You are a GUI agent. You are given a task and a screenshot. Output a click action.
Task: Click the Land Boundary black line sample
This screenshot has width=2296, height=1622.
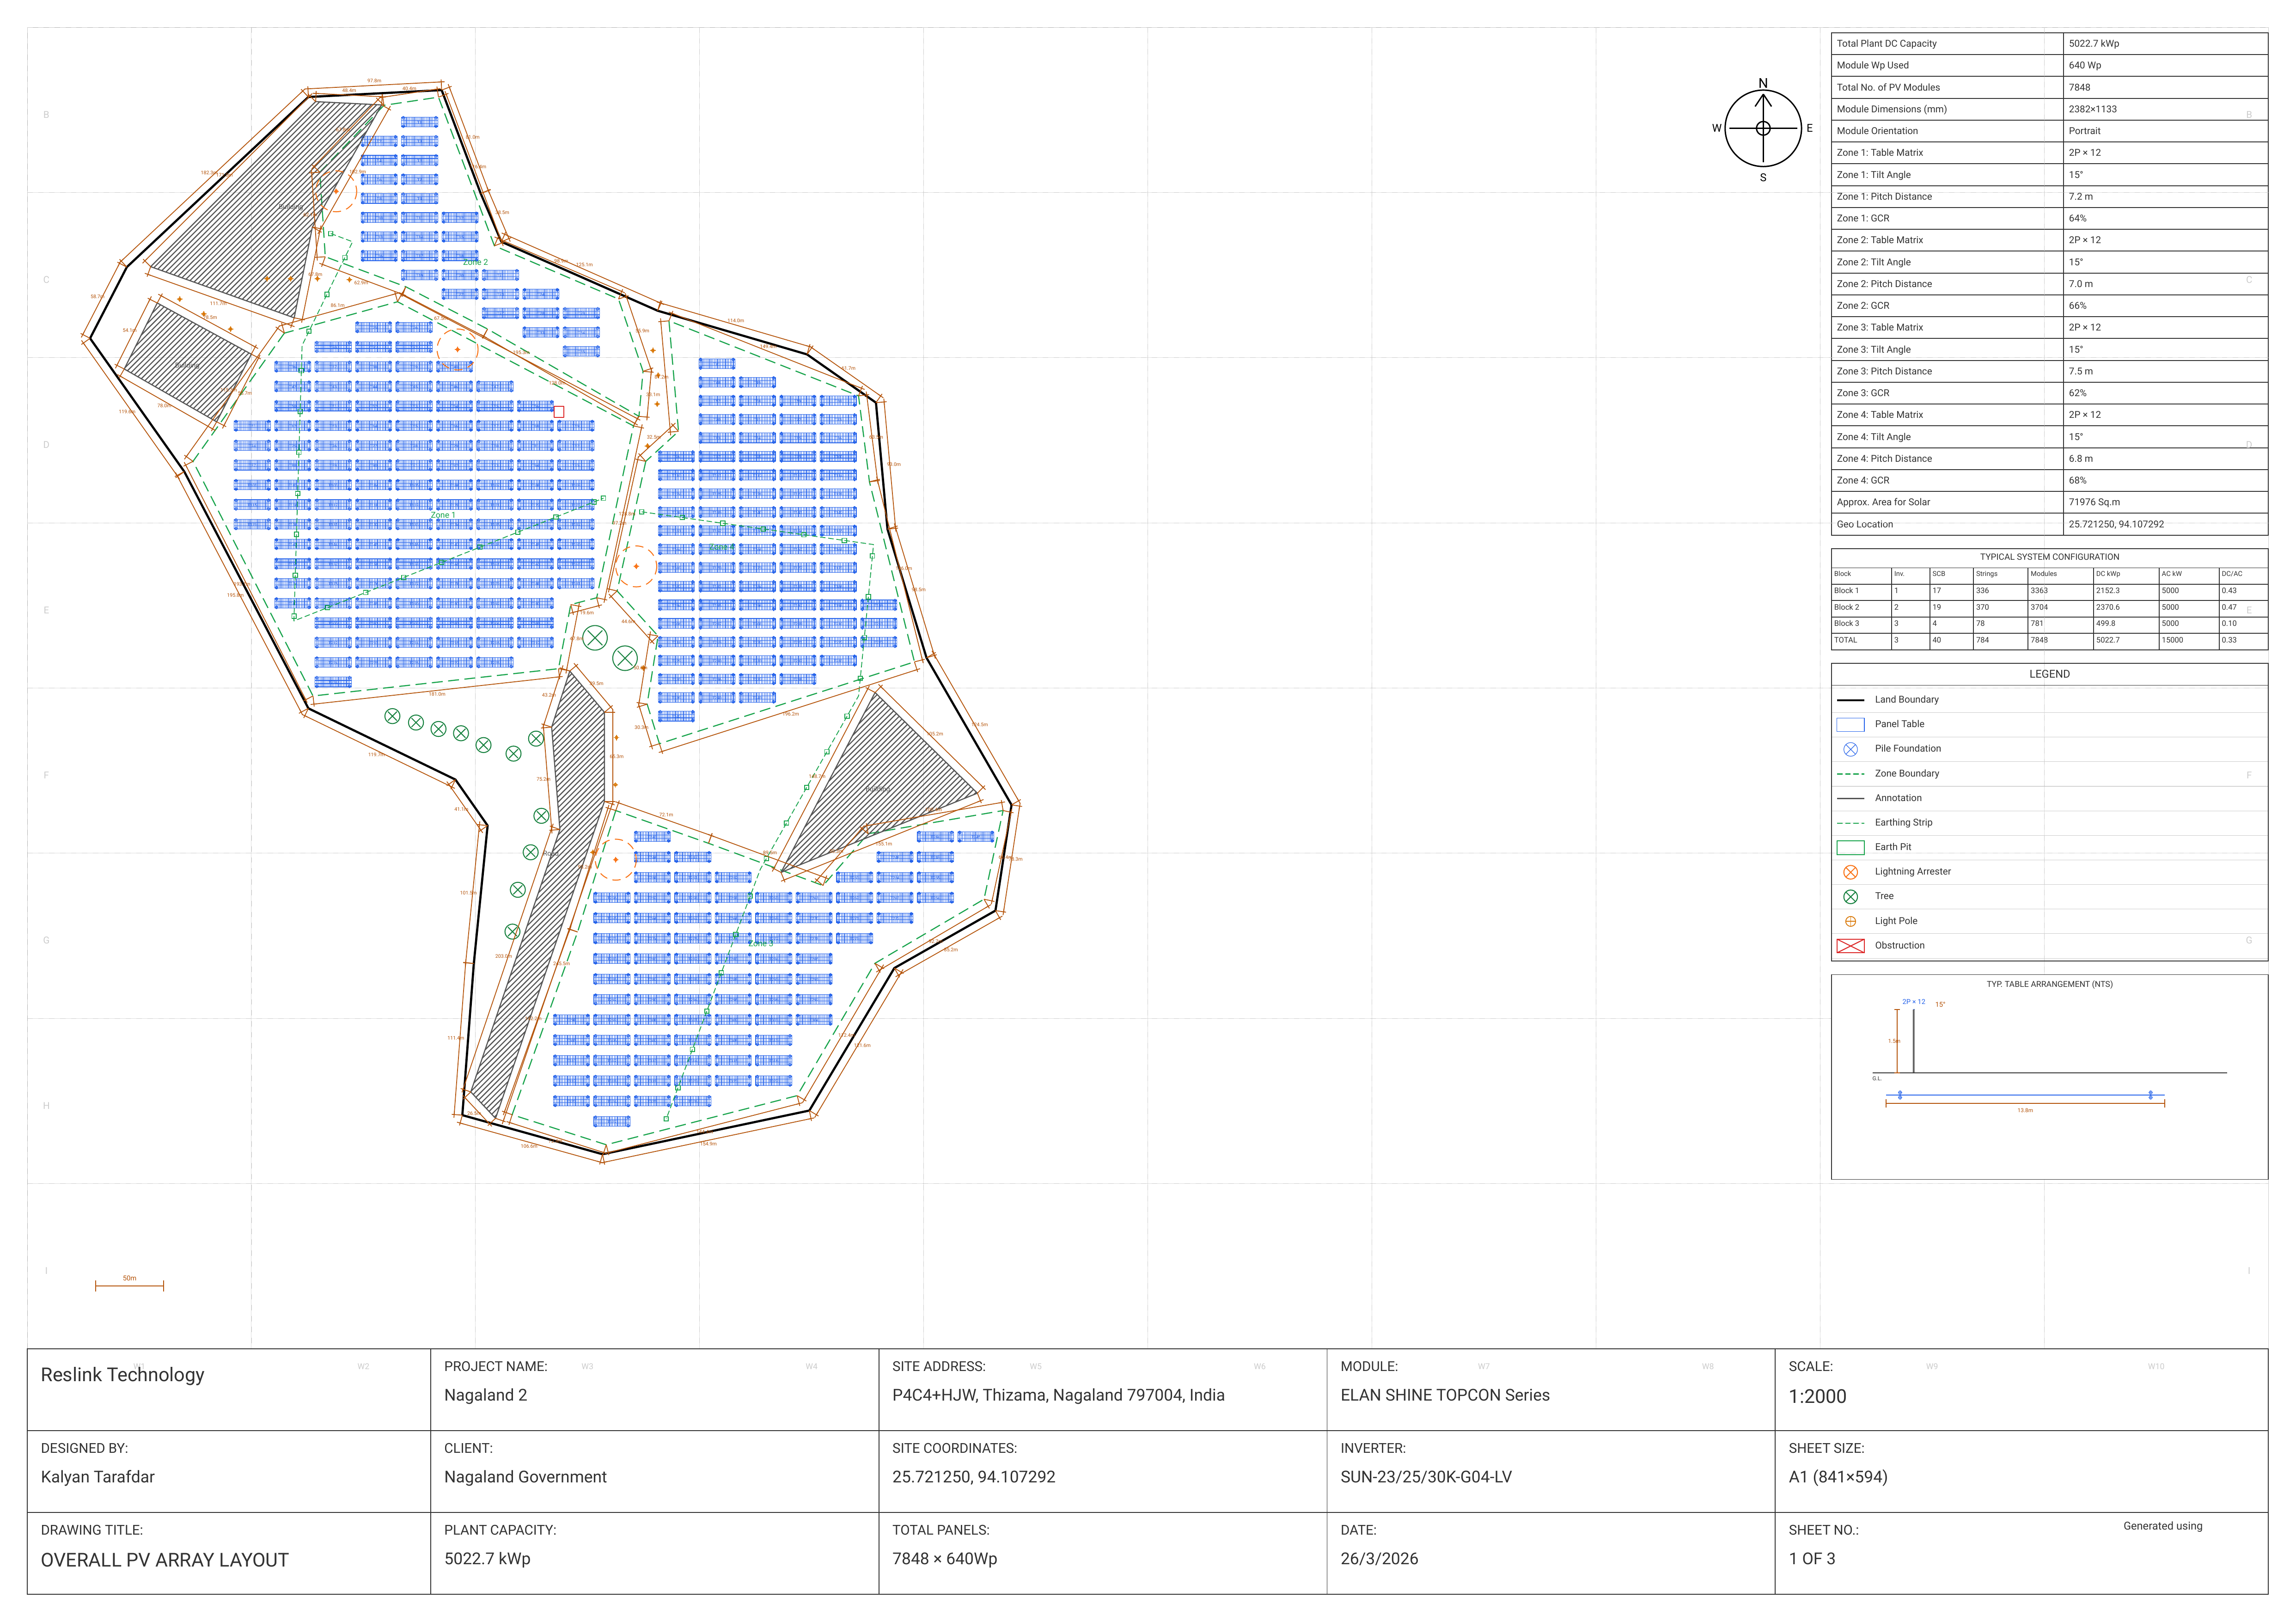[1850, 700]
